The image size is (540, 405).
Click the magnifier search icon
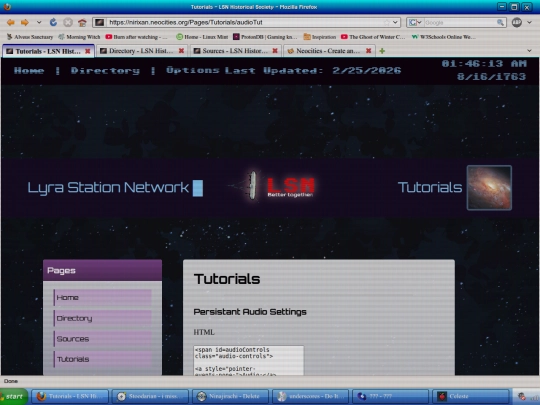click(x=500, y=22)
